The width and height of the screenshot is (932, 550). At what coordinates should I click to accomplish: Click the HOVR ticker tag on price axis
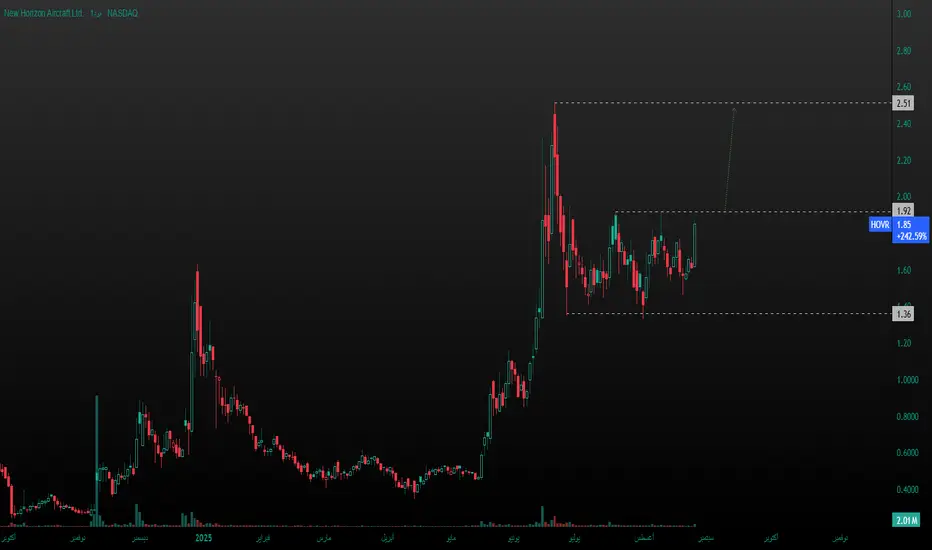[880, 225]
